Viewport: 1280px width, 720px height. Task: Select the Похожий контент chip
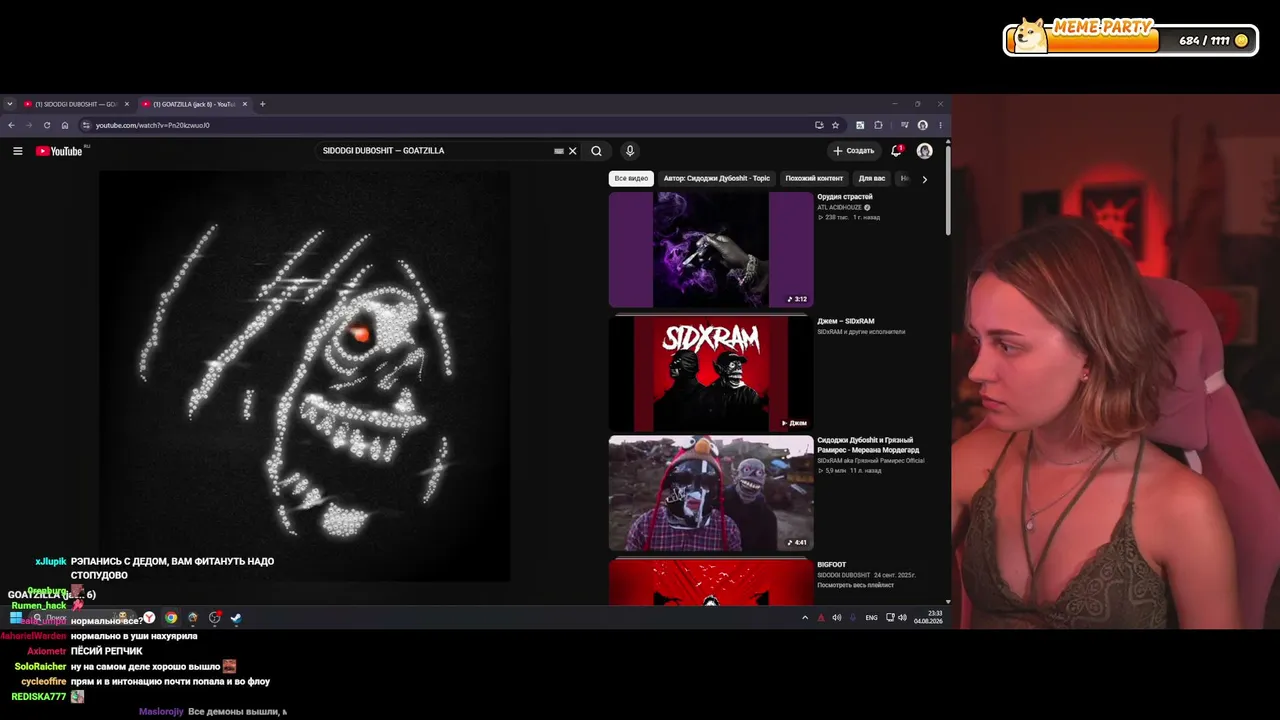814,178
